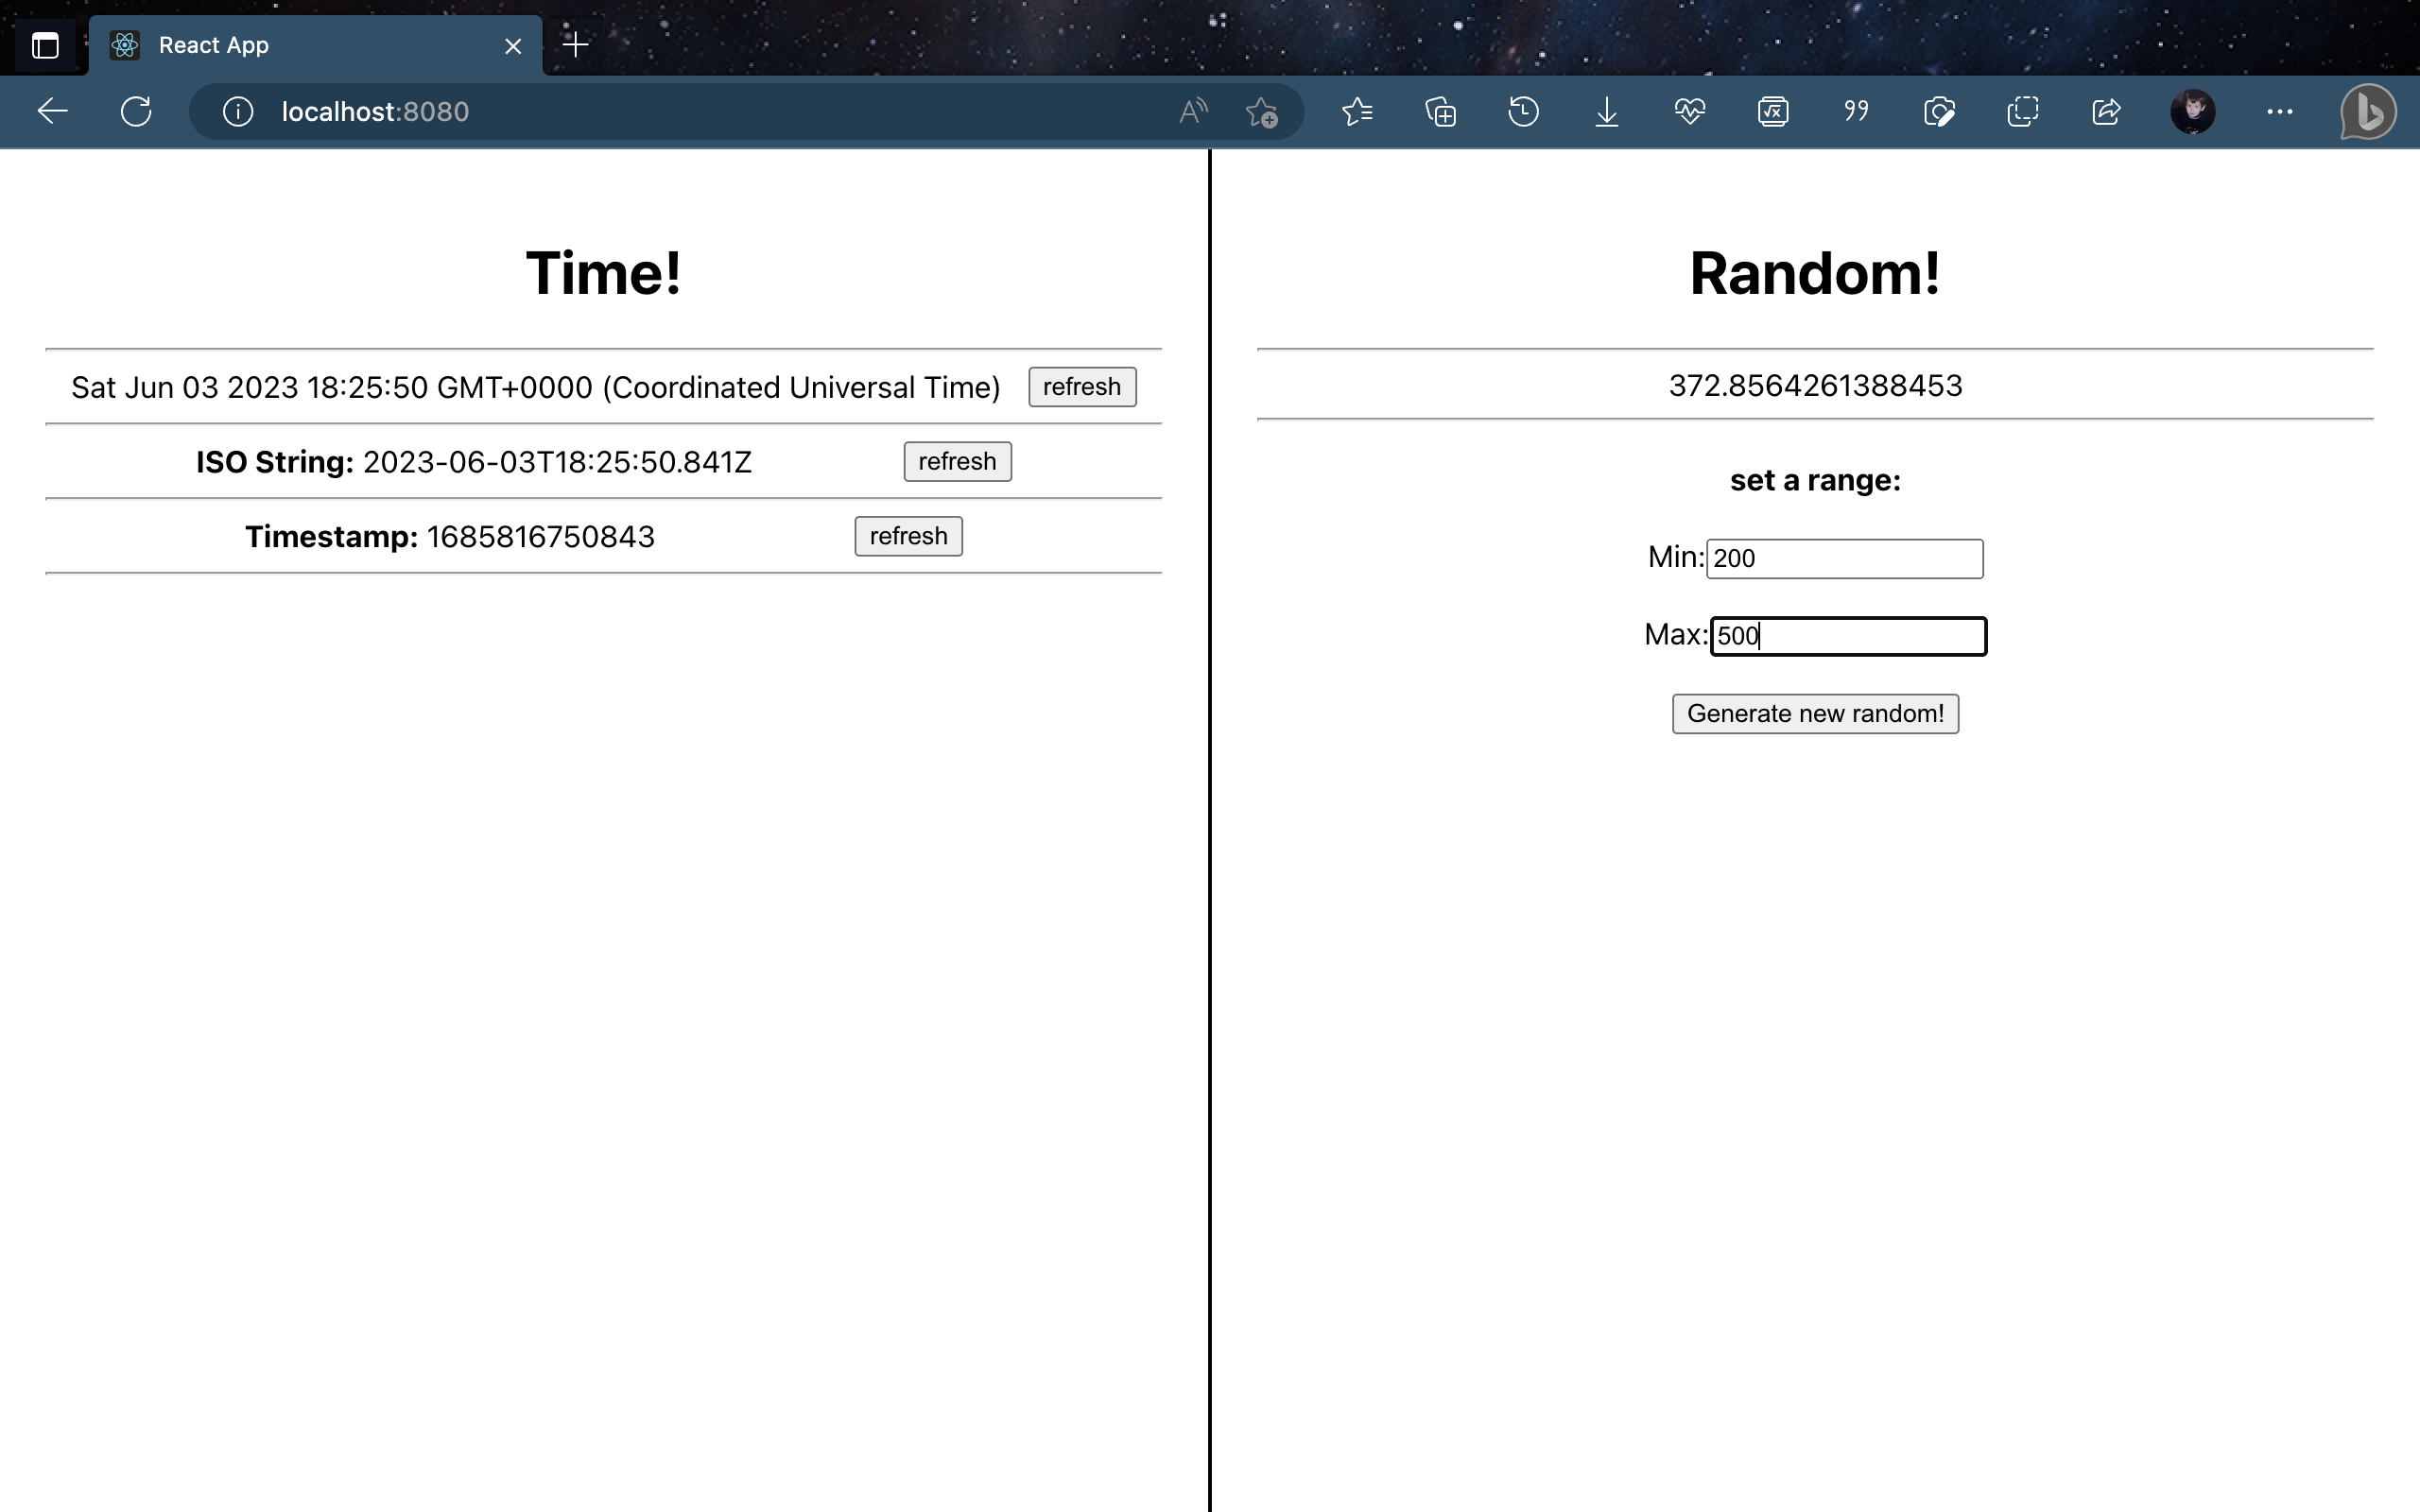The height and width of the screenshot is (1512, 2420).
Task: Click the browser downloads icon
Action: 1604,112
